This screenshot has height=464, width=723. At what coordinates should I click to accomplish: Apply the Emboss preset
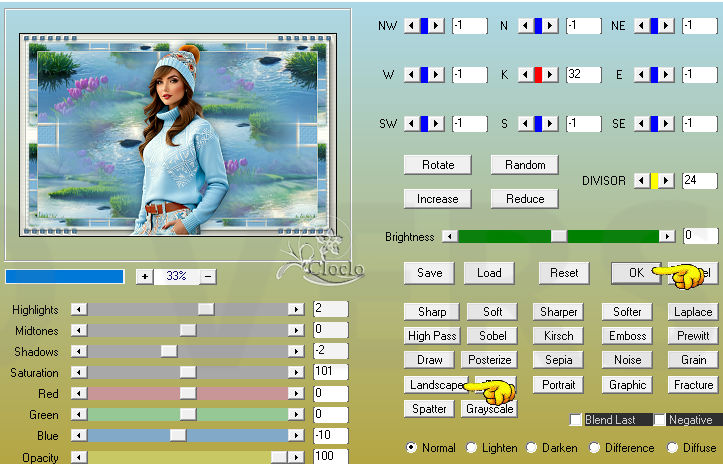coord(627,336)
